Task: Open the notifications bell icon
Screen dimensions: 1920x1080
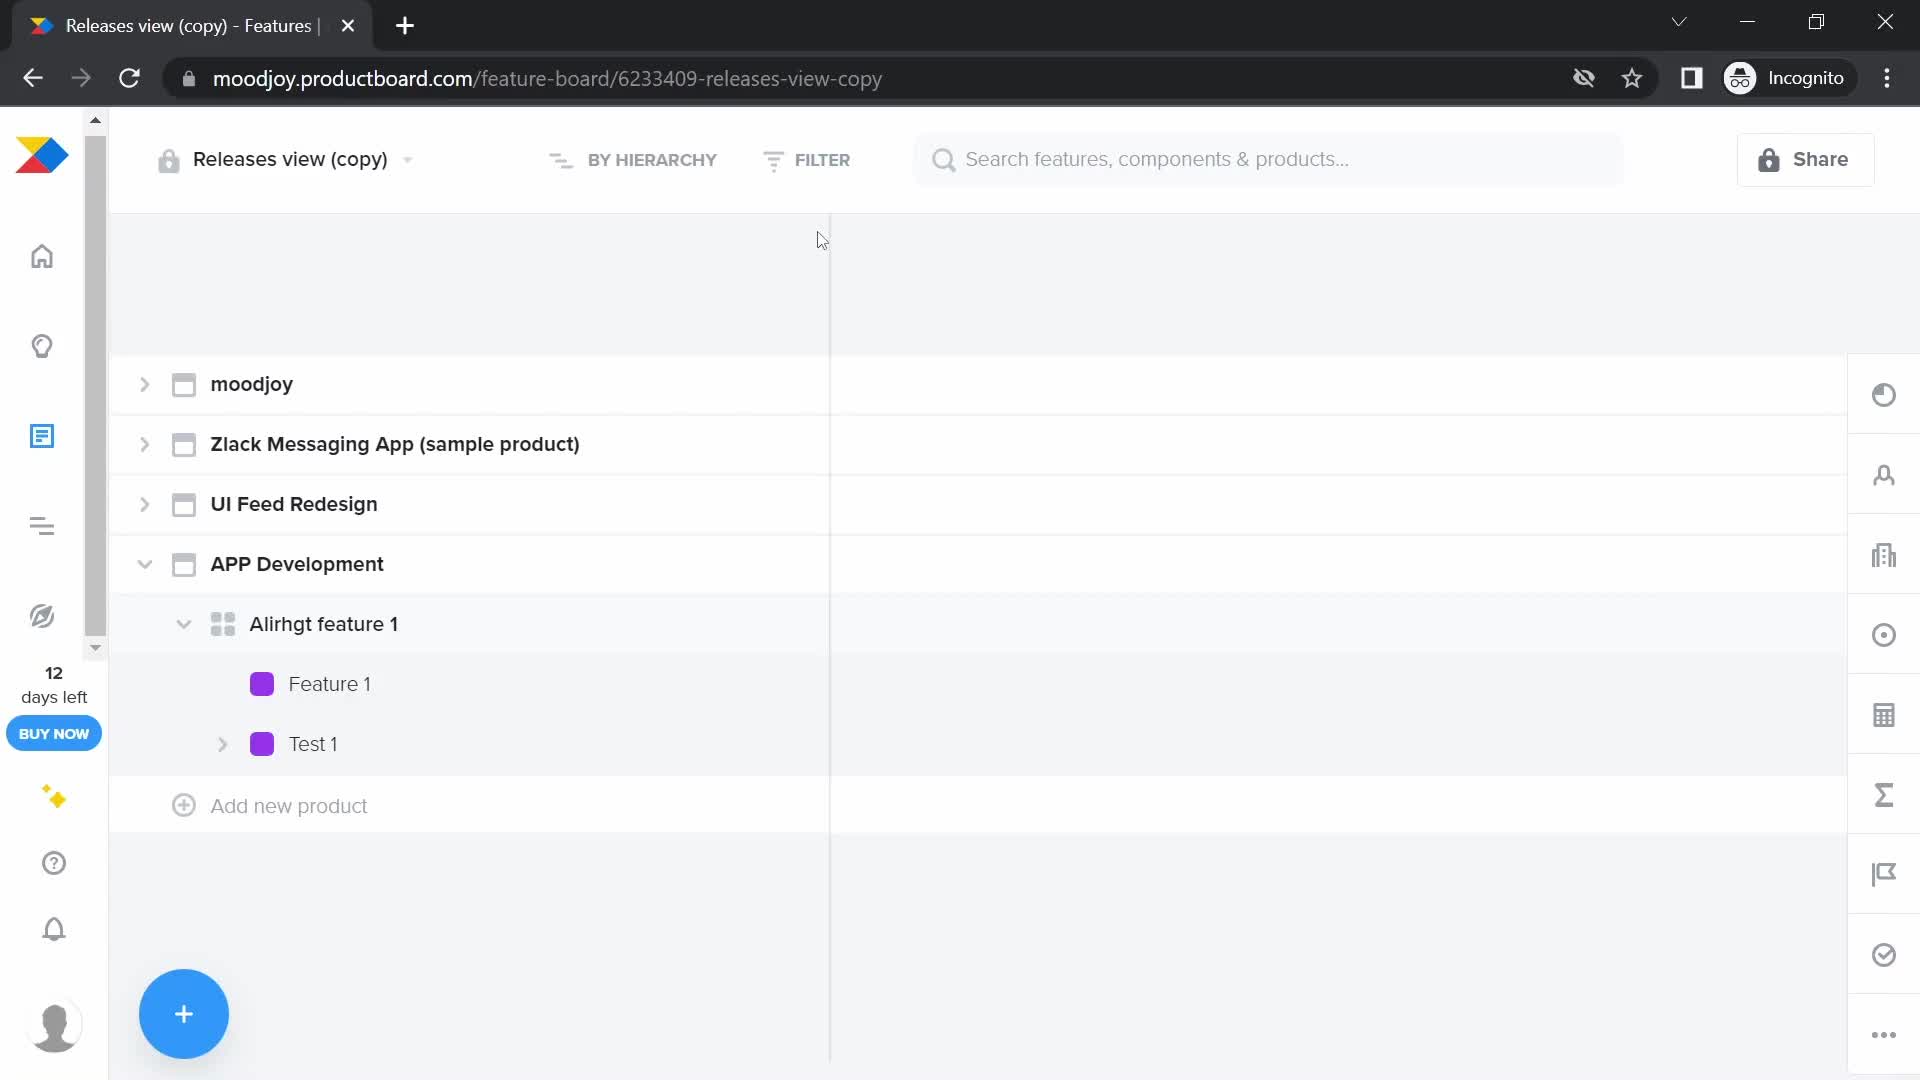Action: click(x=54, y=929)
